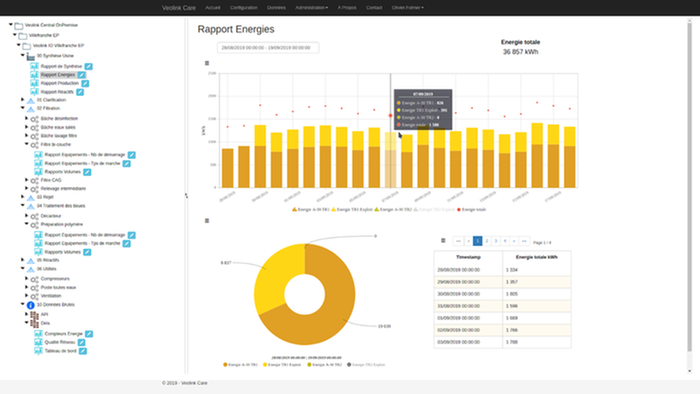This screenshot has height=394, width=700.
Task: Expand the Bâche eaux sales node
Action: 27,127
